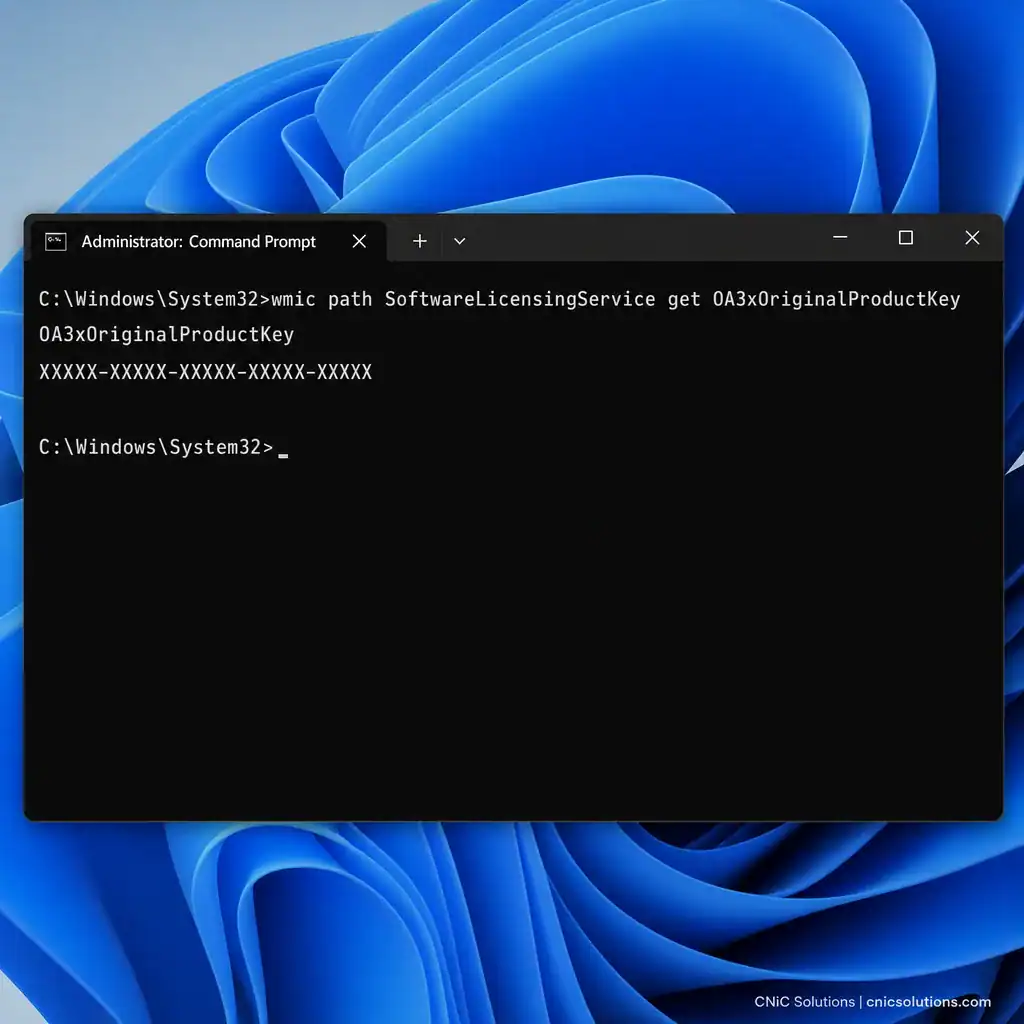Maximize the terminal window
1024x1024 pixels.
click(x=906, y=238)
